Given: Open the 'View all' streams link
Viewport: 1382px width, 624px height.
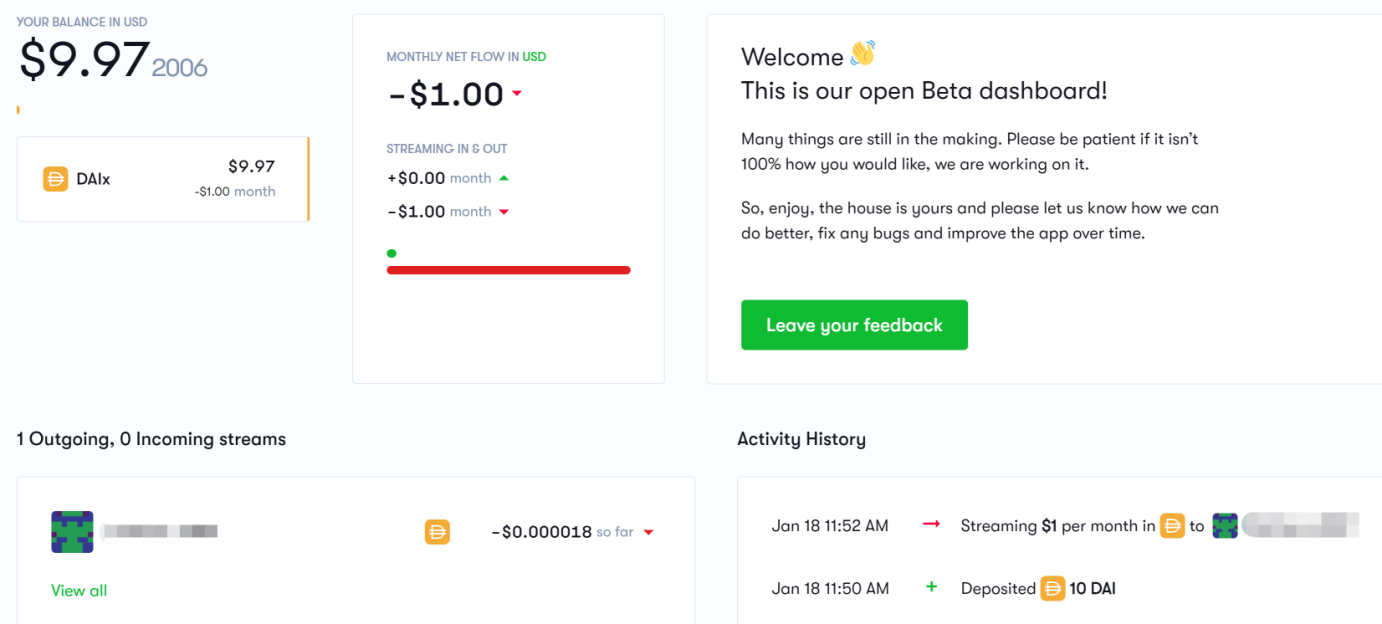Looking at the screenshot, I should 79,590.
